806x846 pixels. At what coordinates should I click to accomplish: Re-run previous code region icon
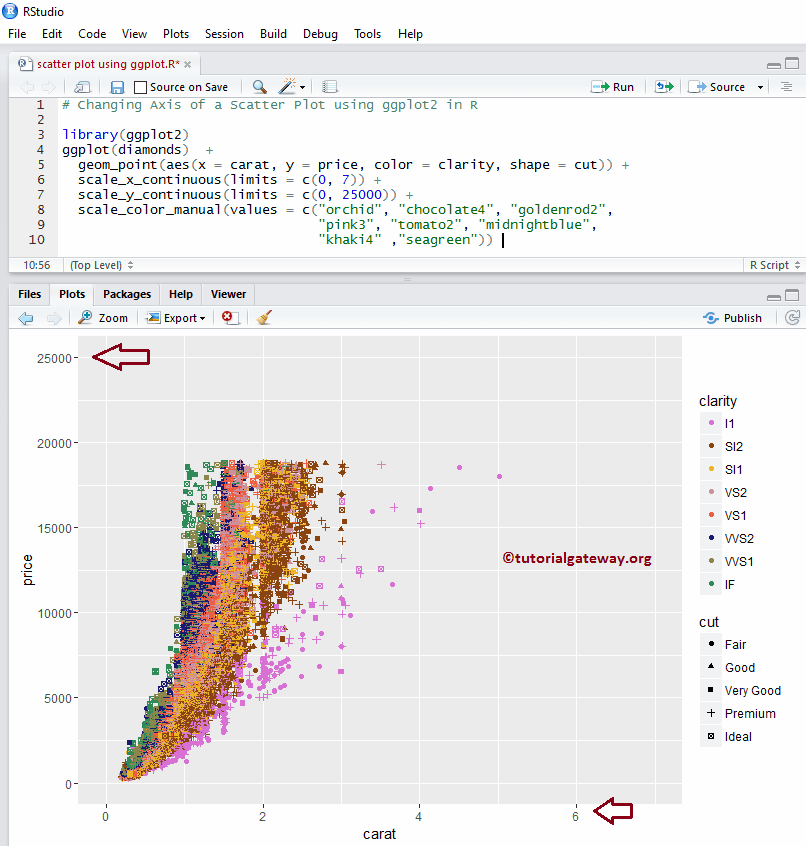pyautogui.click(x=664, y=87)
